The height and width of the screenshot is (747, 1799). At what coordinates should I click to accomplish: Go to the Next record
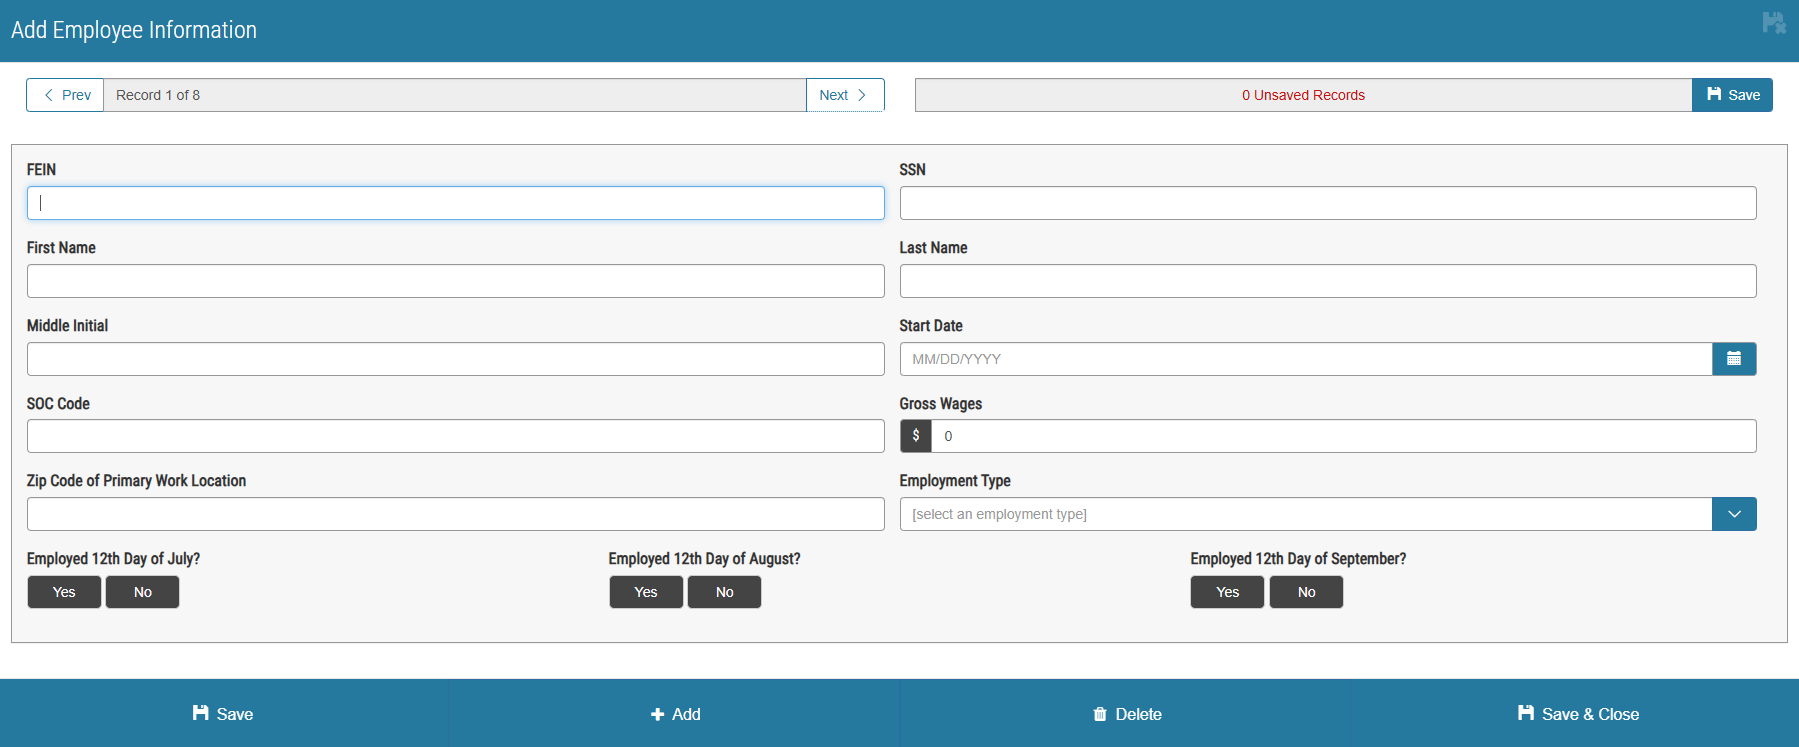(844, 95)
